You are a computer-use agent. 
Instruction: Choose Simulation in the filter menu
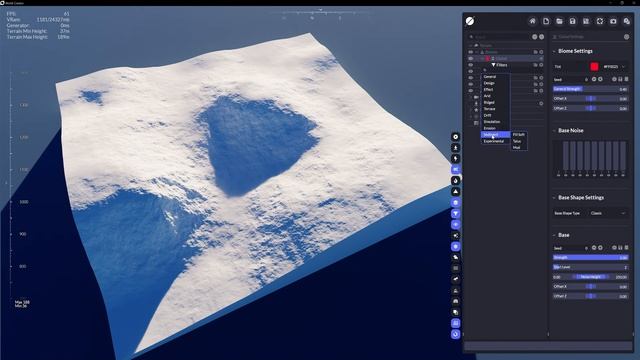496,122
